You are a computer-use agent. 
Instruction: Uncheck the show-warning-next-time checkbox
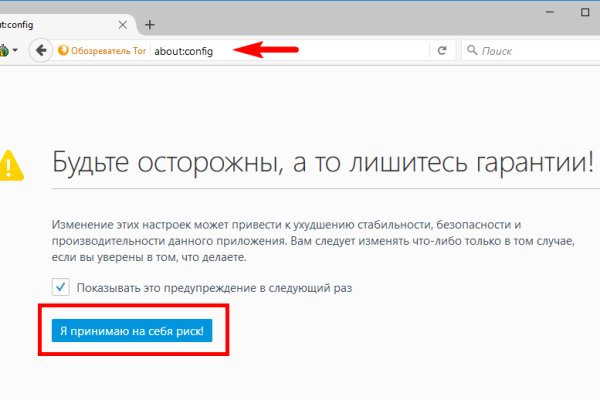coord(62,287)
